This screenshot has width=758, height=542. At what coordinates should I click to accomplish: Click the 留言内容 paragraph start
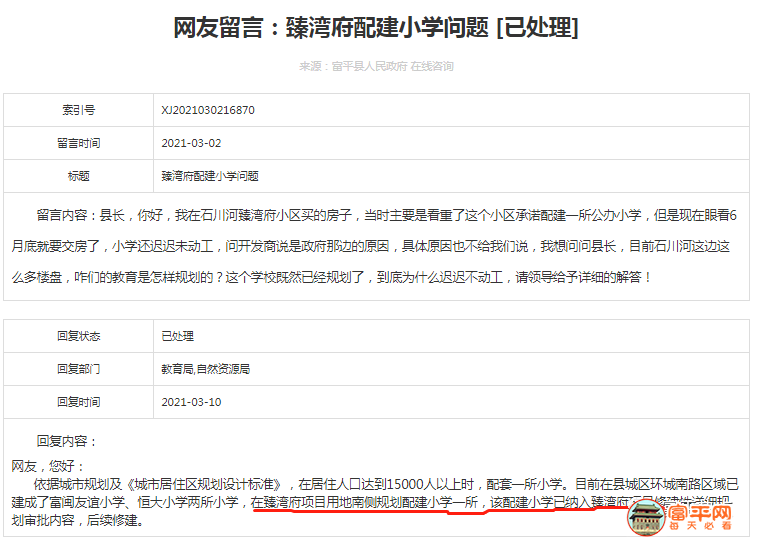68,215
